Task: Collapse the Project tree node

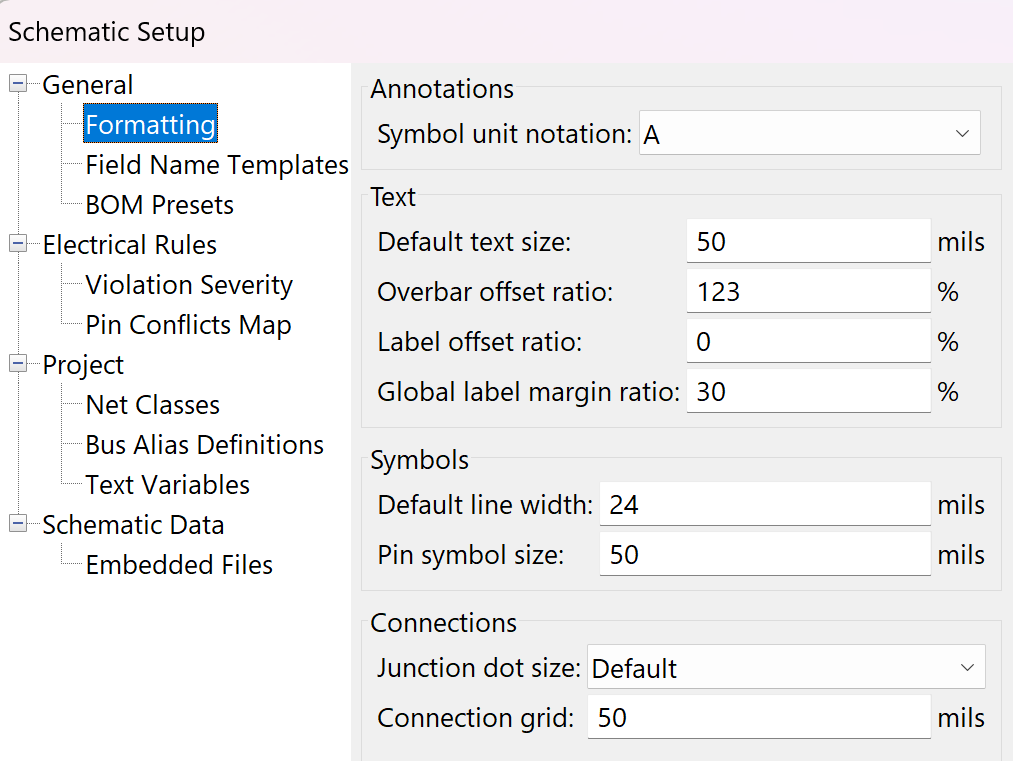Action: coord(17,364)
